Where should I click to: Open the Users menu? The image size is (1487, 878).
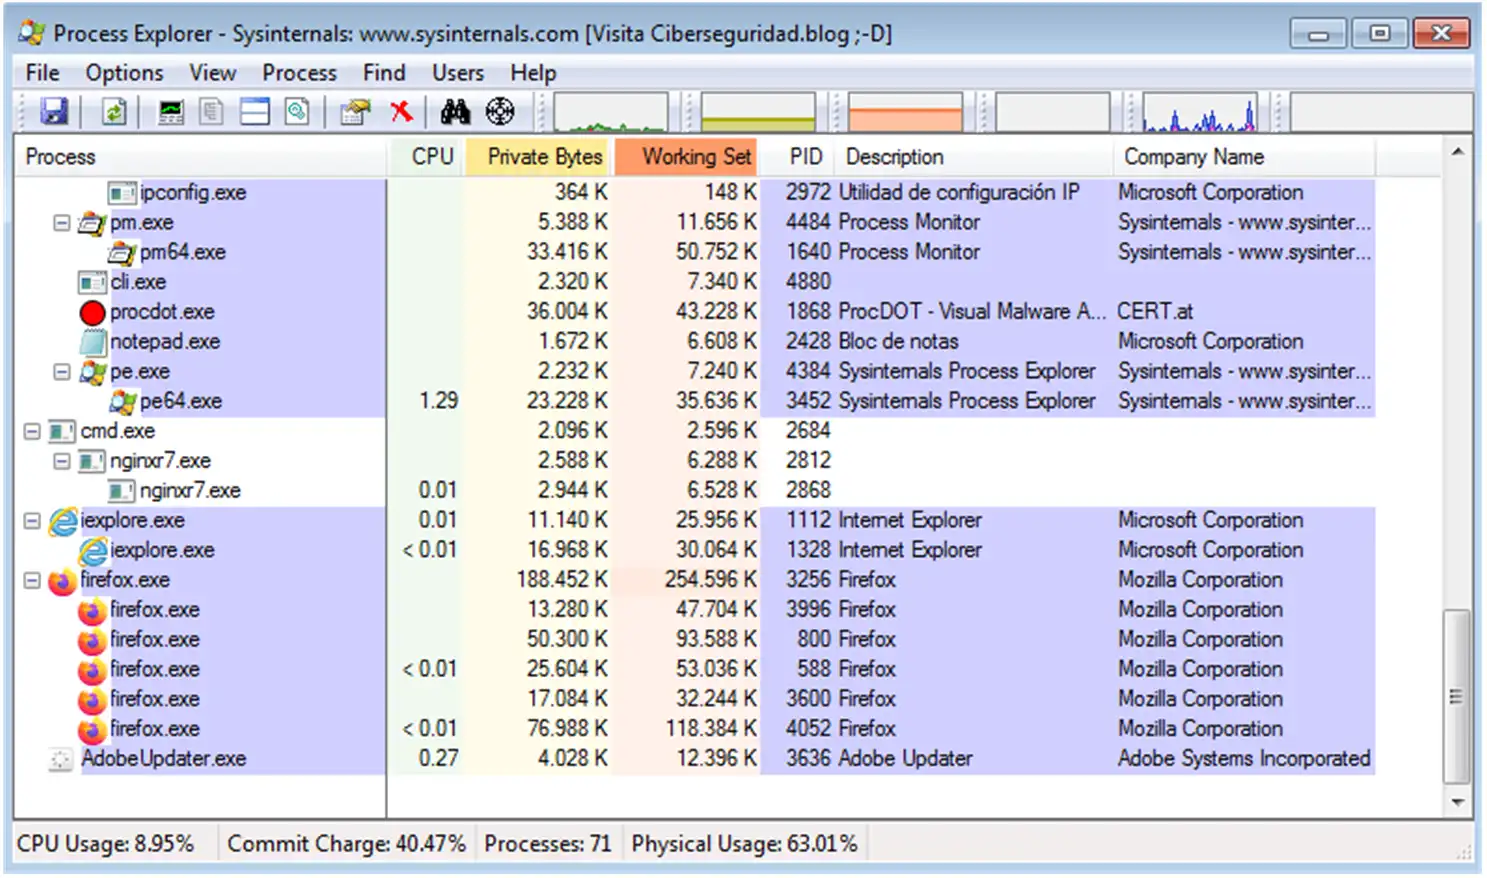458,73
